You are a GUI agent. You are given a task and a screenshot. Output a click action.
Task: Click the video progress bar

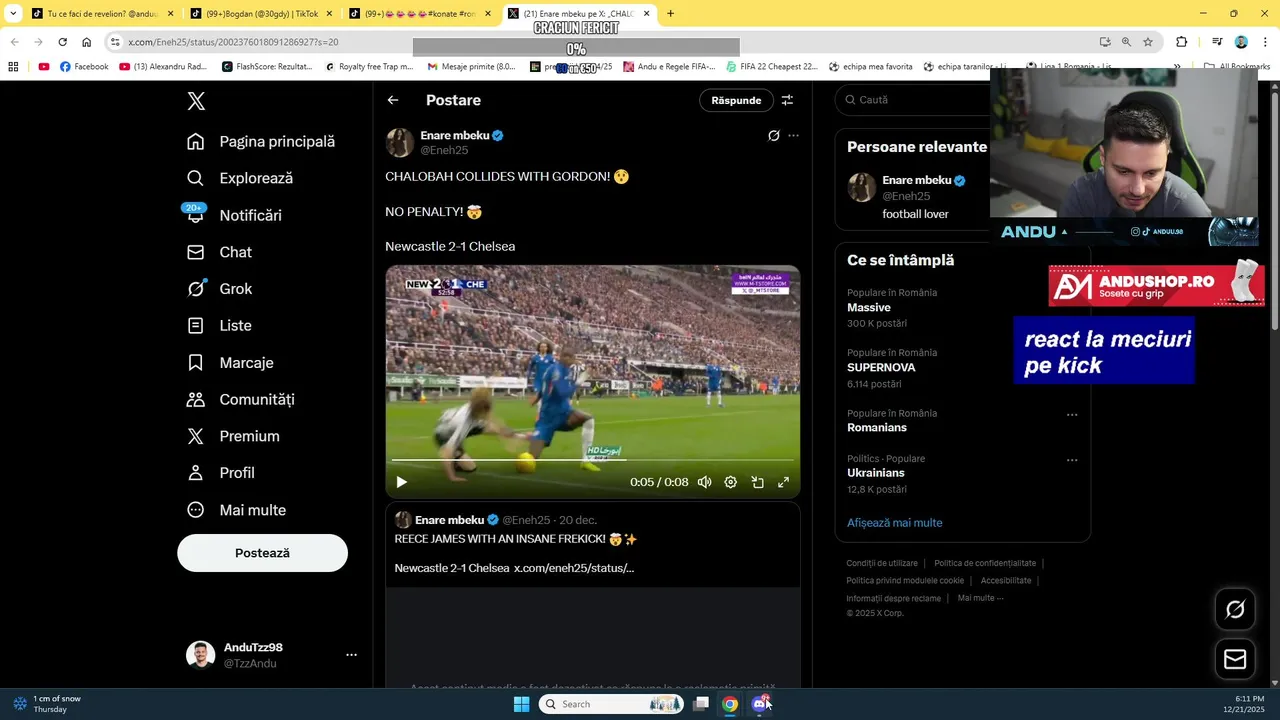(593, 460)
